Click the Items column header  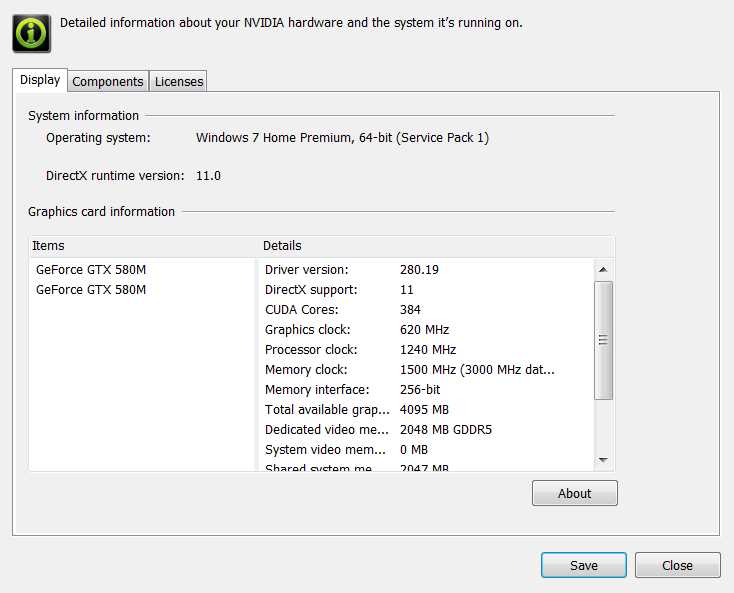[143, 246]
